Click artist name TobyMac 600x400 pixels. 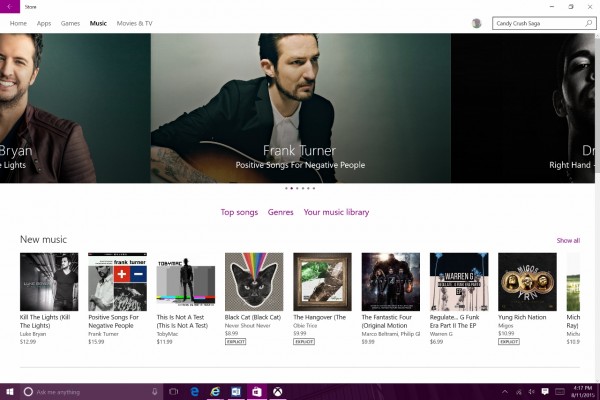click(x=167, y=334)
